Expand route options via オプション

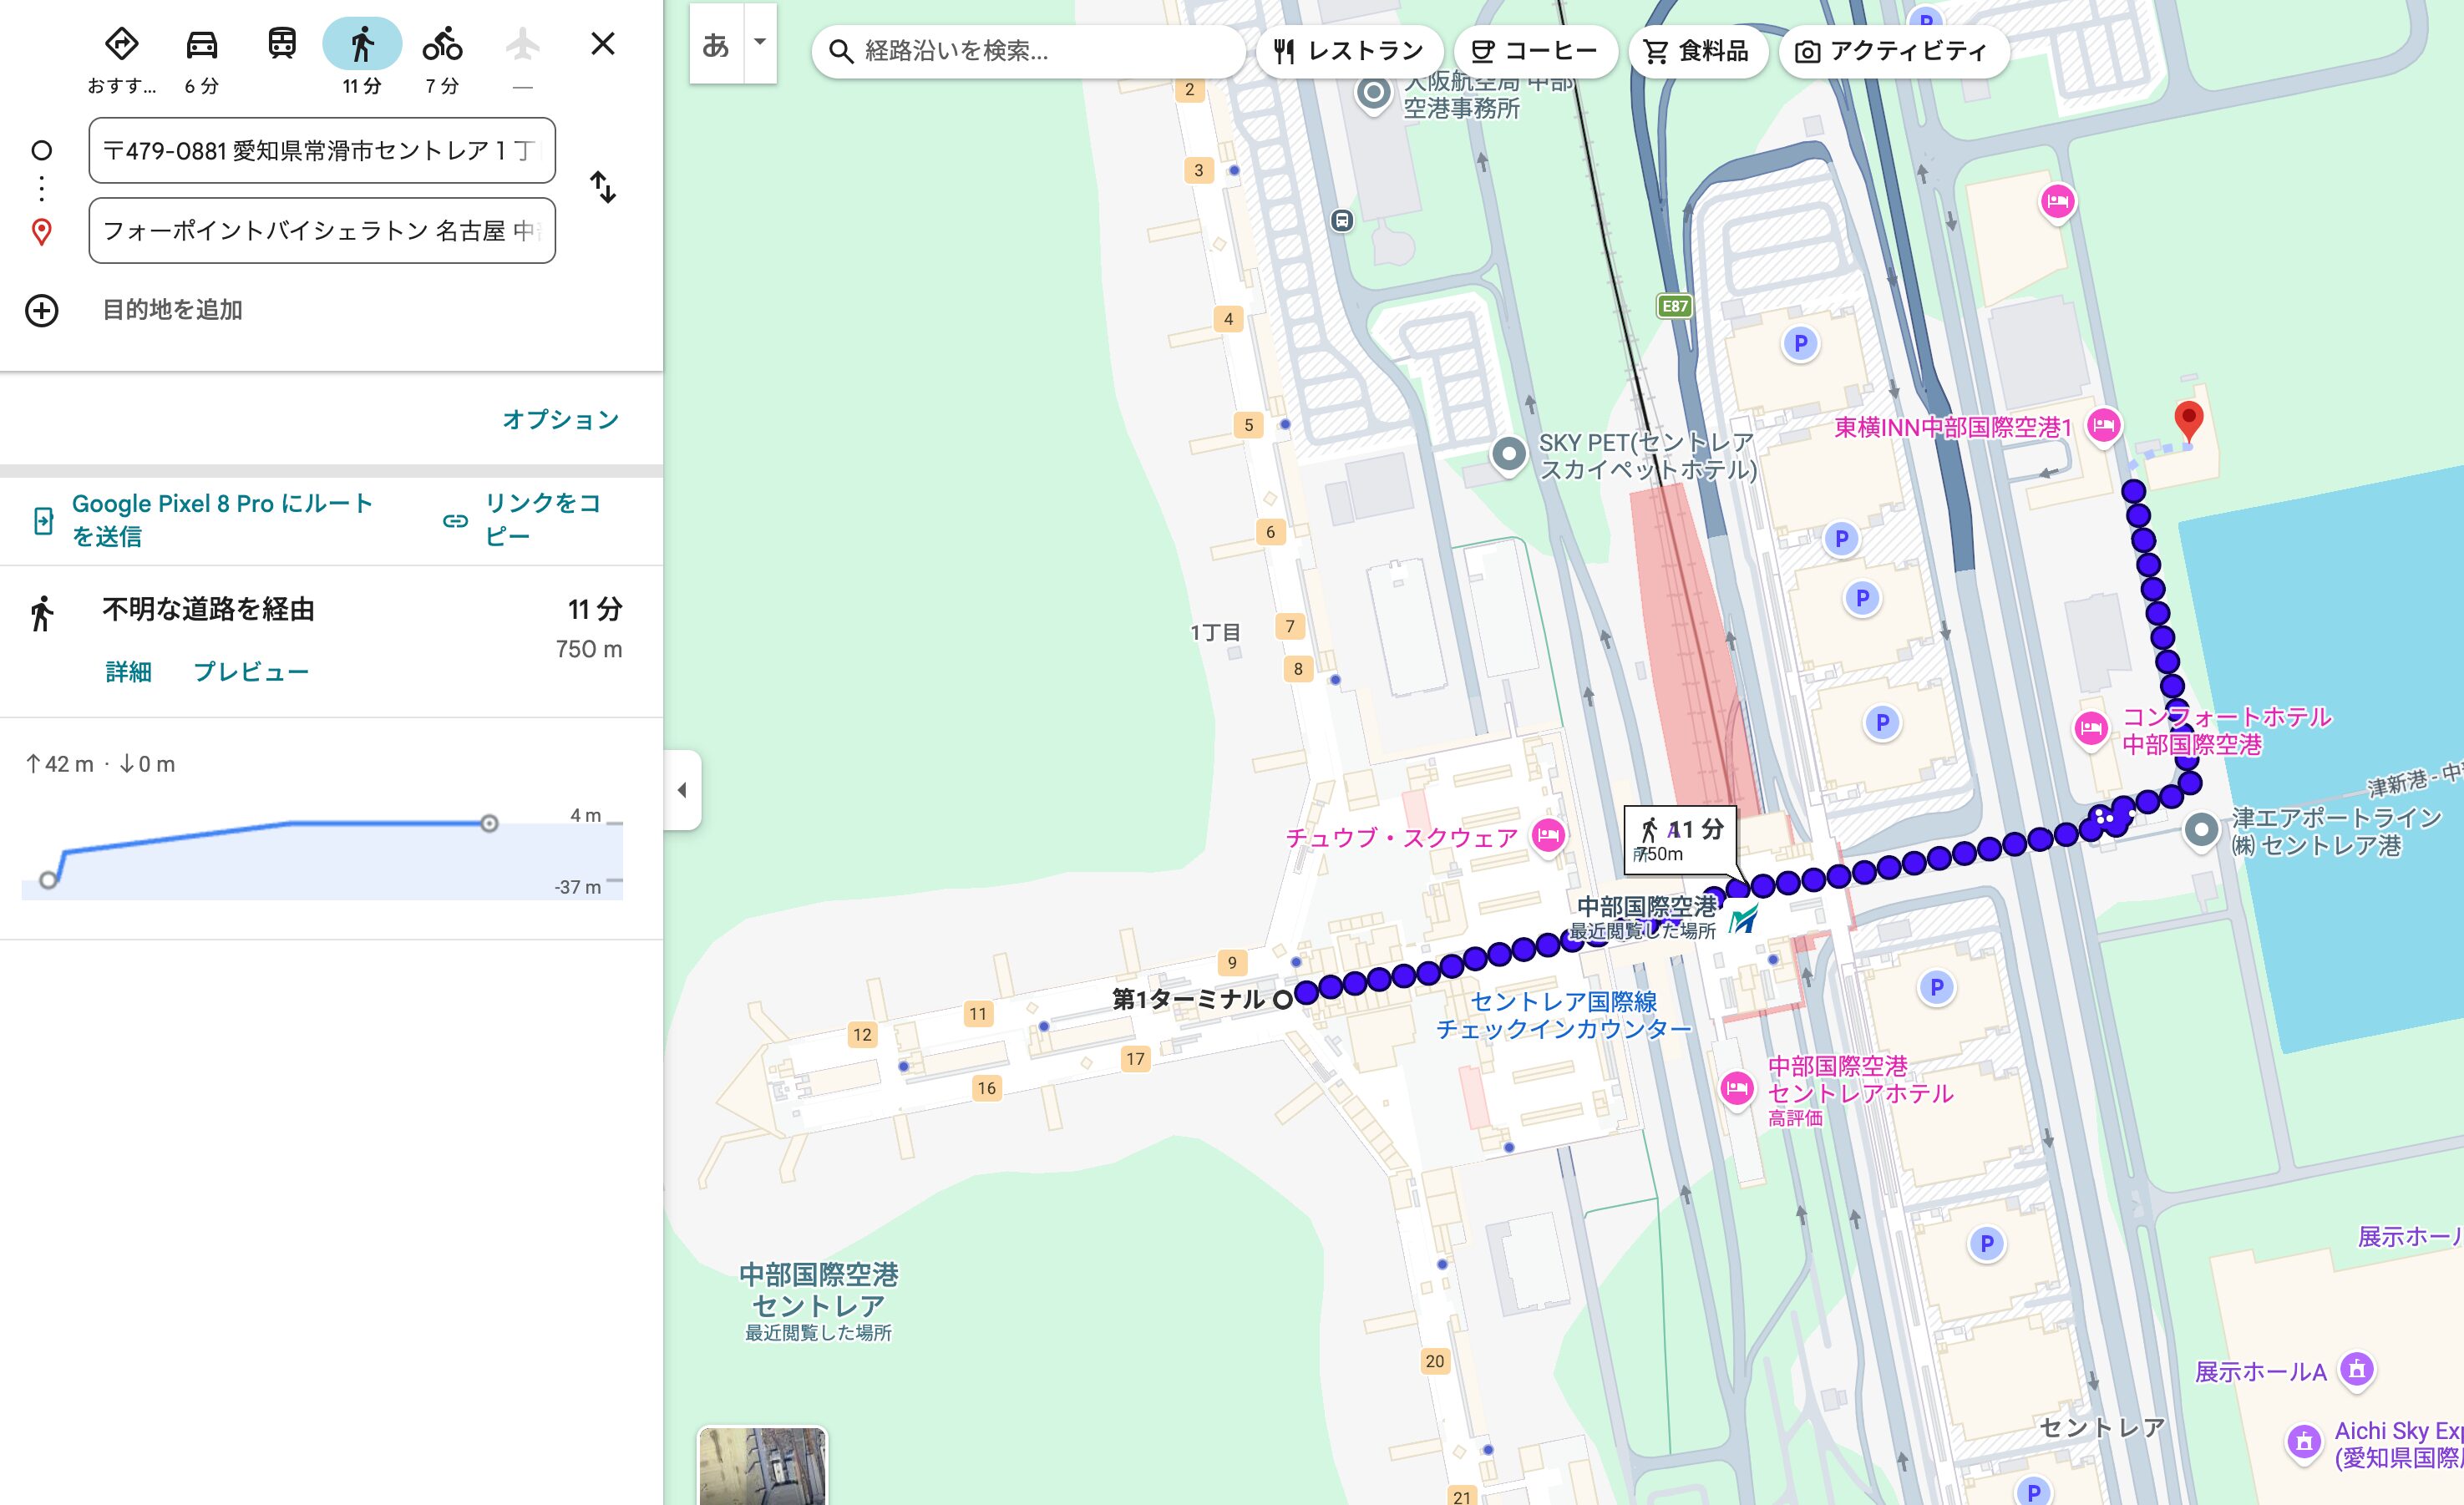click(x=560, y=419)
